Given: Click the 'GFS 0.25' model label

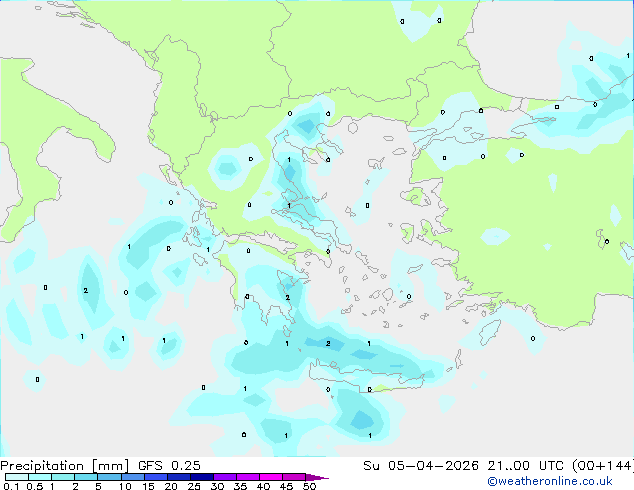Looking at the screenshot, I should (x=169, y=465).
